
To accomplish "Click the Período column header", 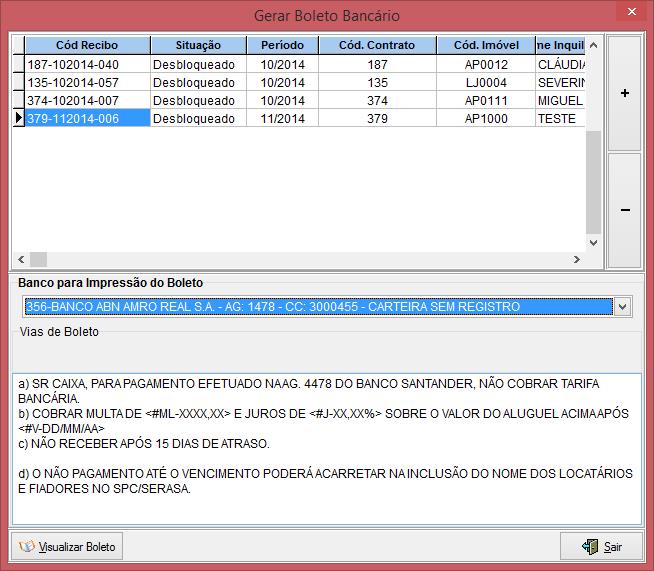I will coord(282,45).
